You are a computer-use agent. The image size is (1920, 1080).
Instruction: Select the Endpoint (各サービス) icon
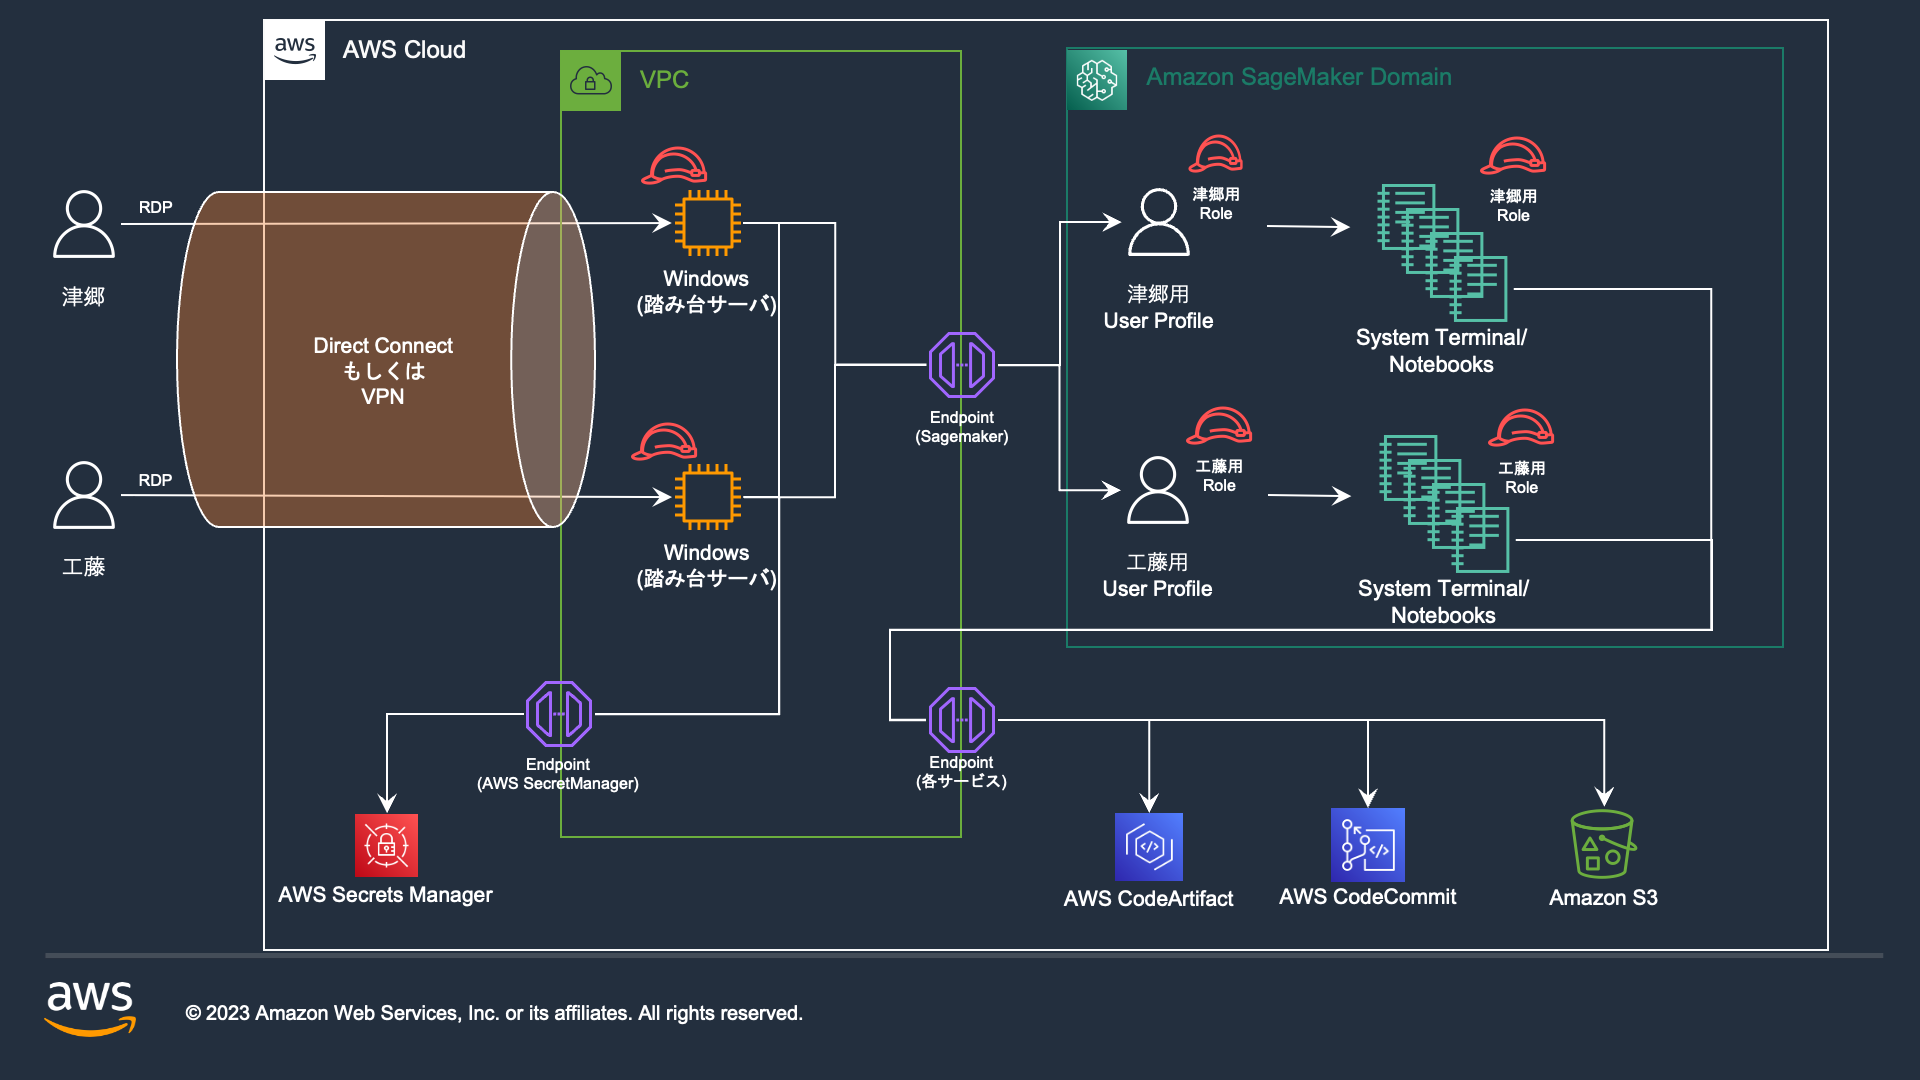point(962,720)
